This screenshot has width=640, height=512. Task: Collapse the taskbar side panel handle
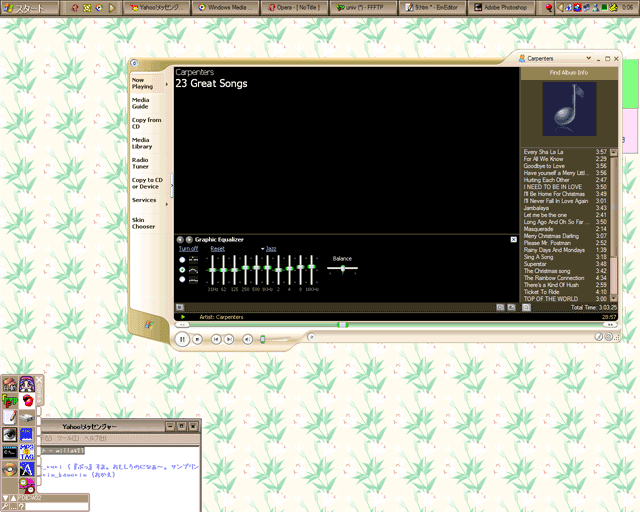[172, 186]
